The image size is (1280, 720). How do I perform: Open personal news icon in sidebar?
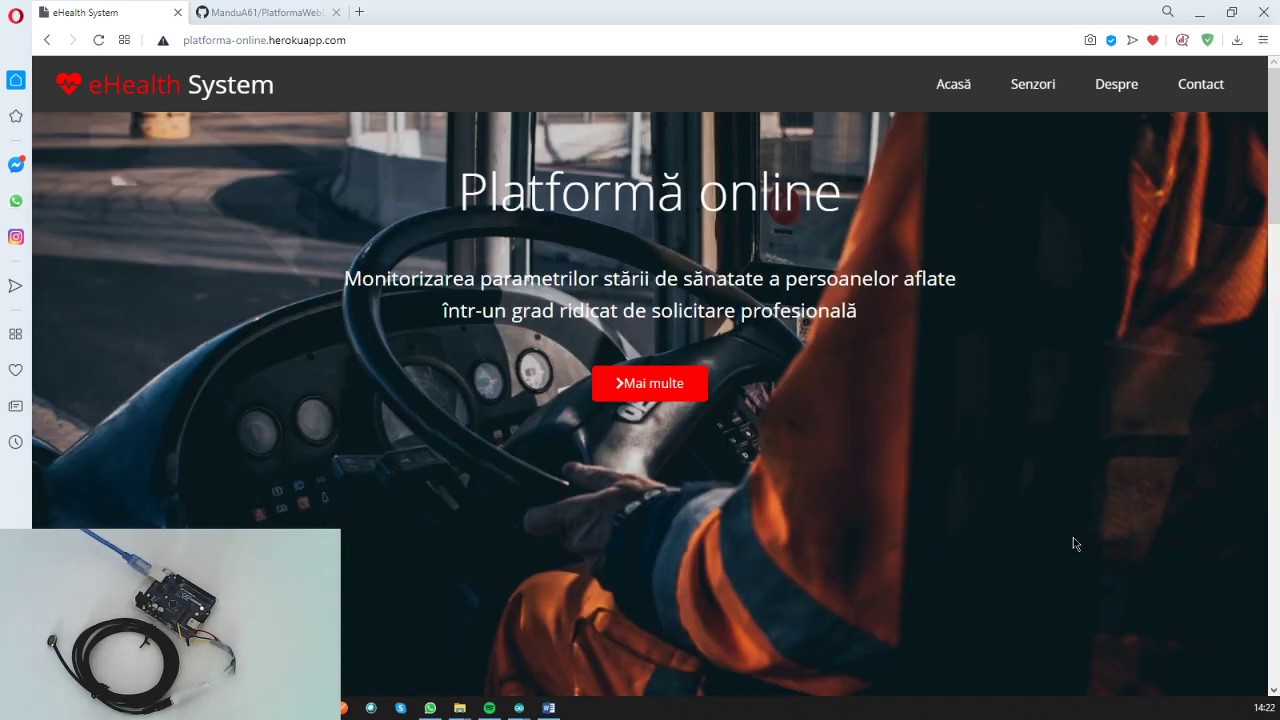click(x=16, y=406)
